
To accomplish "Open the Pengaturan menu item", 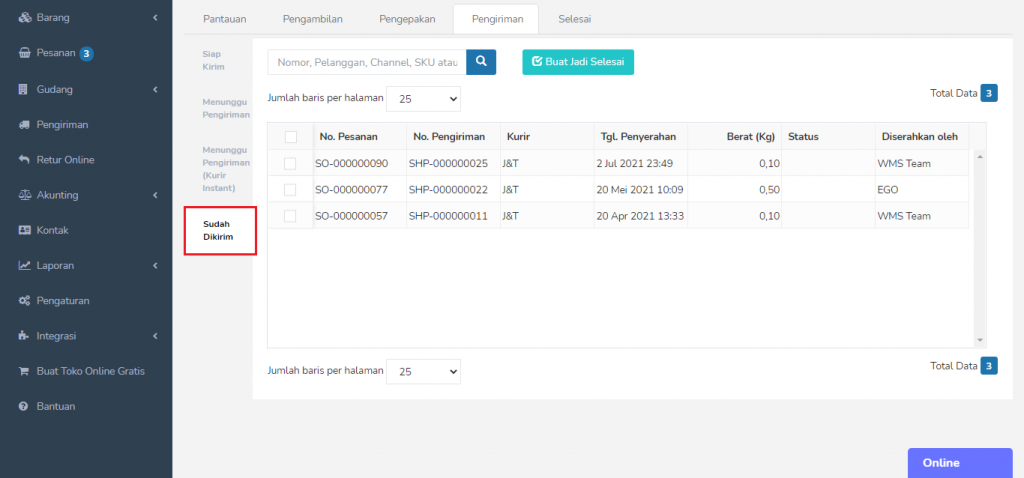I will pos(63,301).
